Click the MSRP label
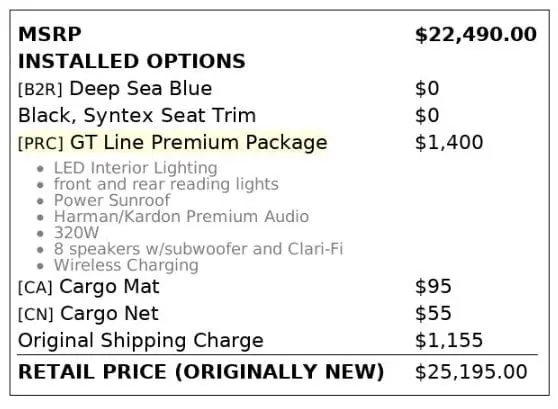This screenshot has height=409, width=558. pos(50,35)
